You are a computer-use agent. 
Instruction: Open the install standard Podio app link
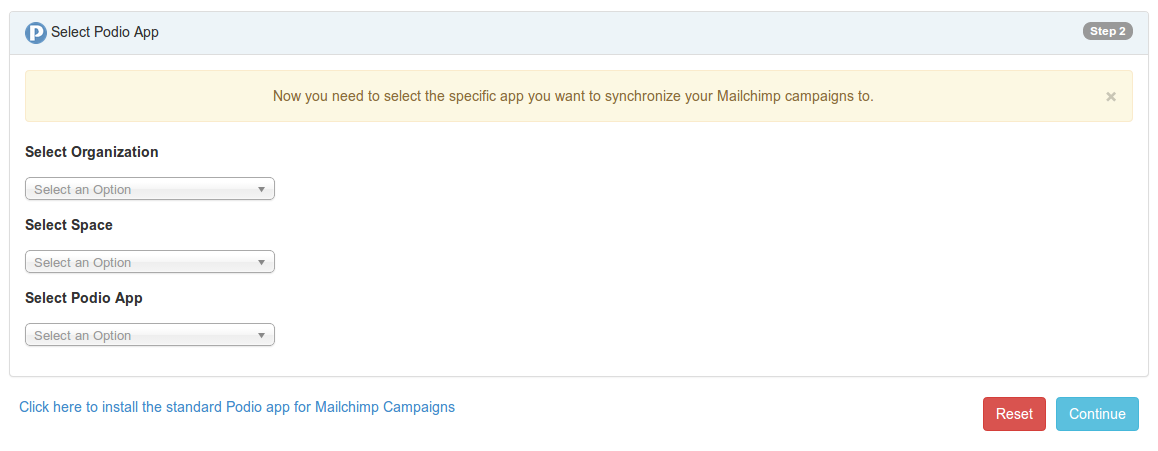[x=237, y=407]
